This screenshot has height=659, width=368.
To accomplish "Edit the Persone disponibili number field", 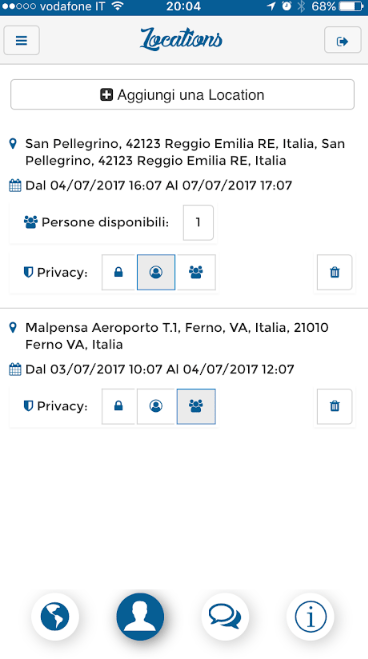I will 198,222.
